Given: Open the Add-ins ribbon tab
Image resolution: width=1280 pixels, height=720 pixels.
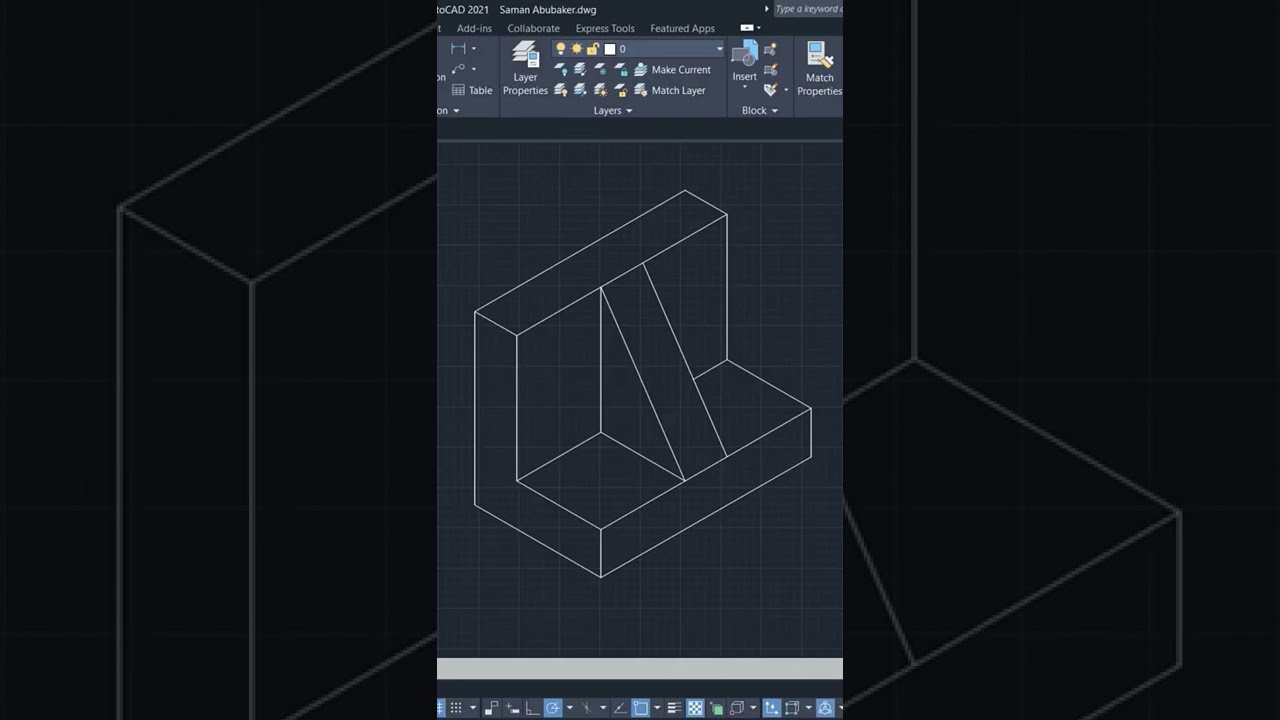Looking at the screenshot, I should coord(474,28).
